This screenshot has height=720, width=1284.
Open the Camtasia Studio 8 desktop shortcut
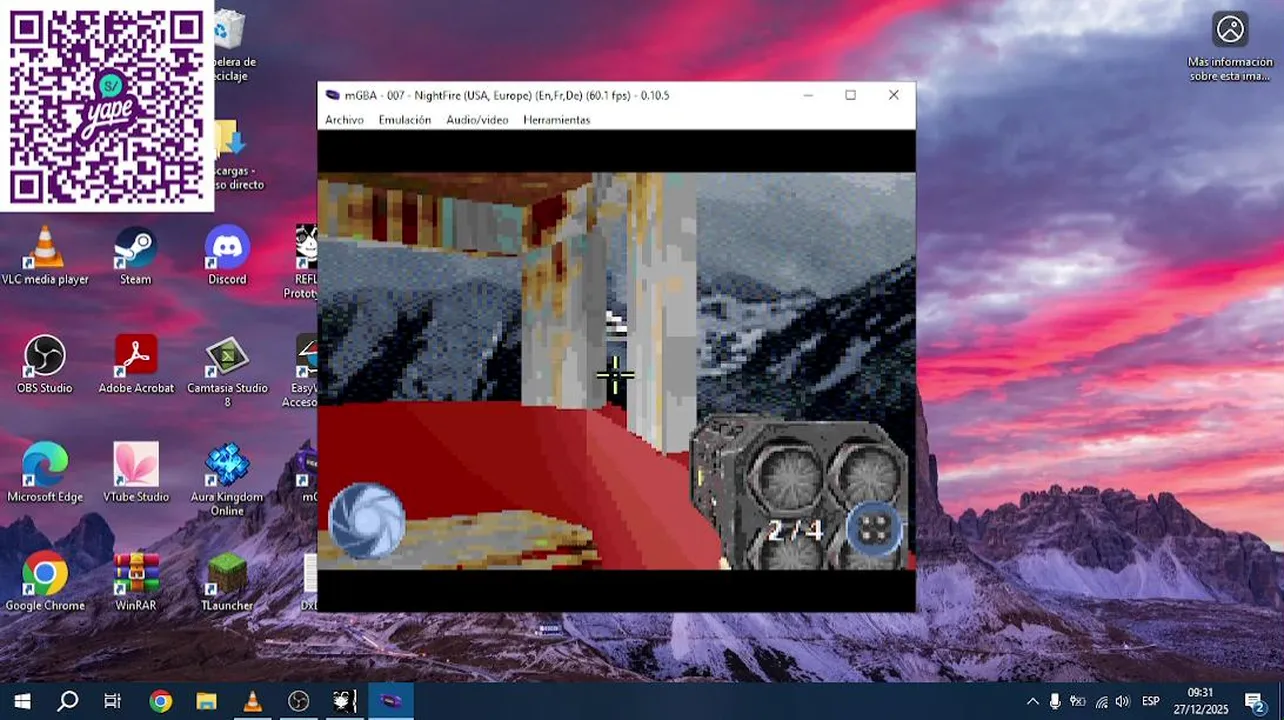pyautogui.click(x=227, y=371)
